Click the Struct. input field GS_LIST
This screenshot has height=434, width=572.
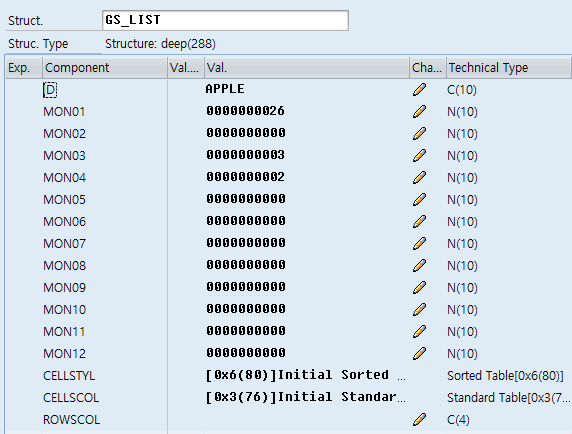click(x=225, y=20)
